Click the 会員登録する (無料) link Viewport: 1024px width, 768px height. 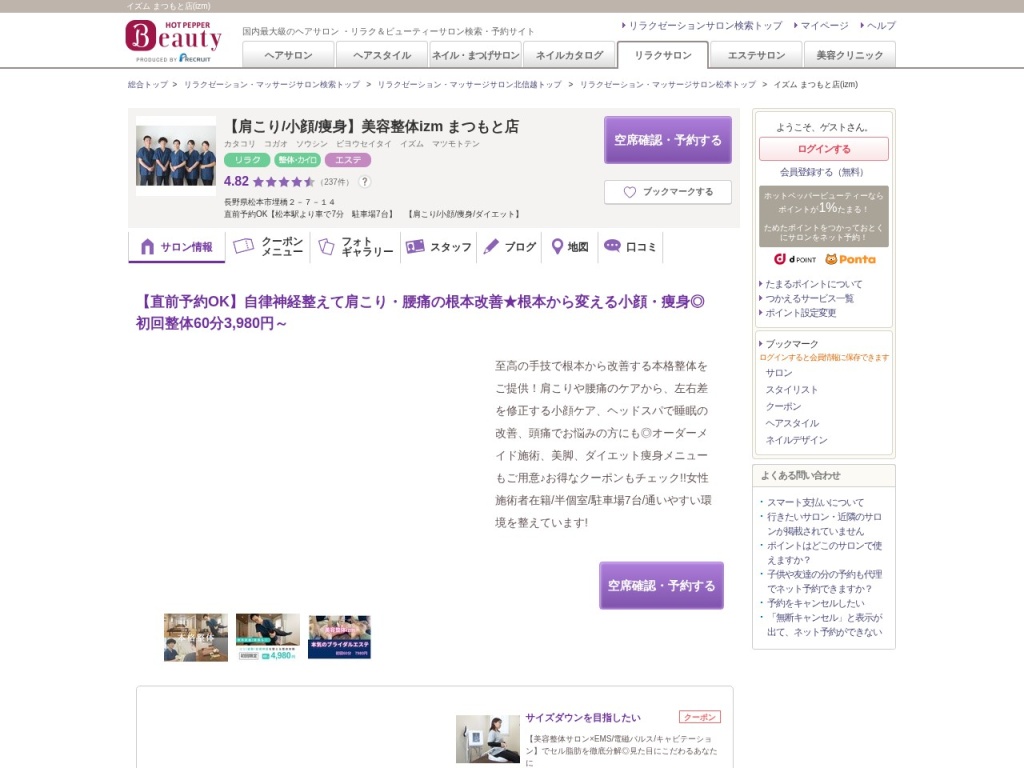(x=822, y=172)
